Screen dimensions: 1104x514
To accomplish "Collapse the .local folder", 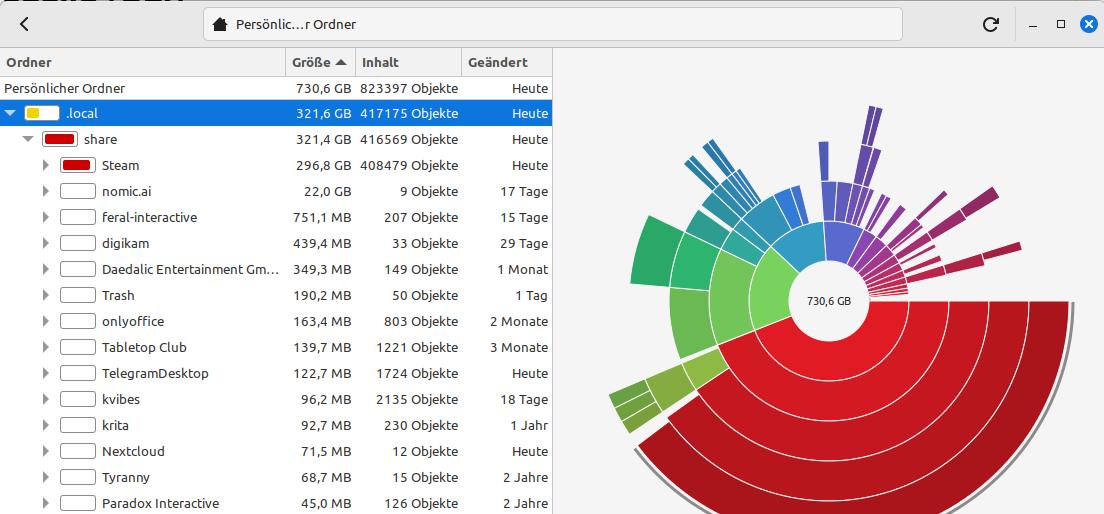I will tap(10, 113).
